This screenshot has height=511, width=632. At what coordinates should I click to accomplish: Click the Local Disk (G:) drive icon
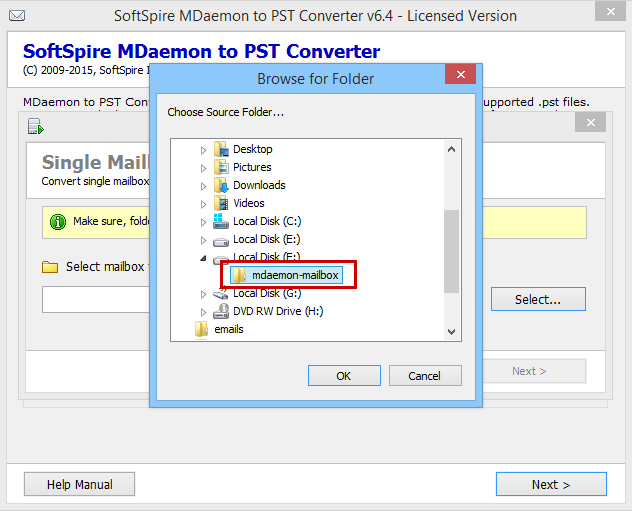(x=221, y=294)
